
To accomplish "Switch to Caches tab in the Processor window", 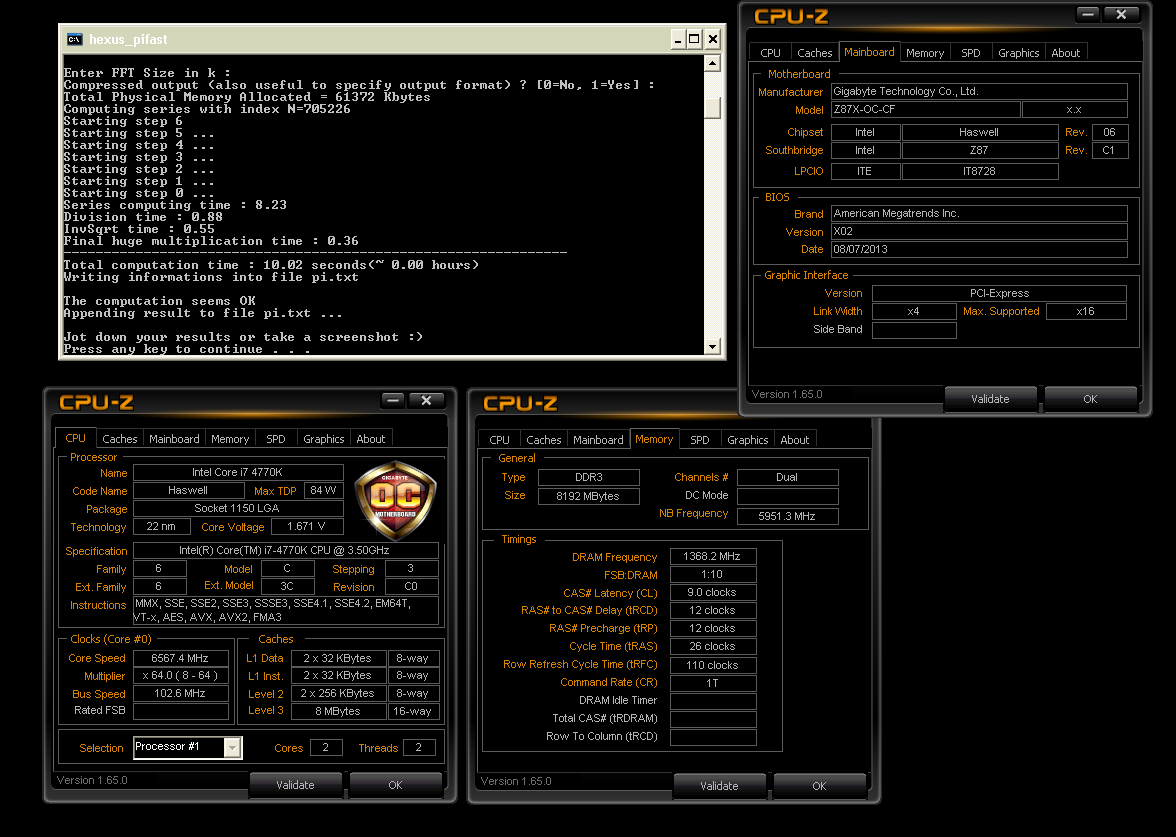I will [120, 439].
